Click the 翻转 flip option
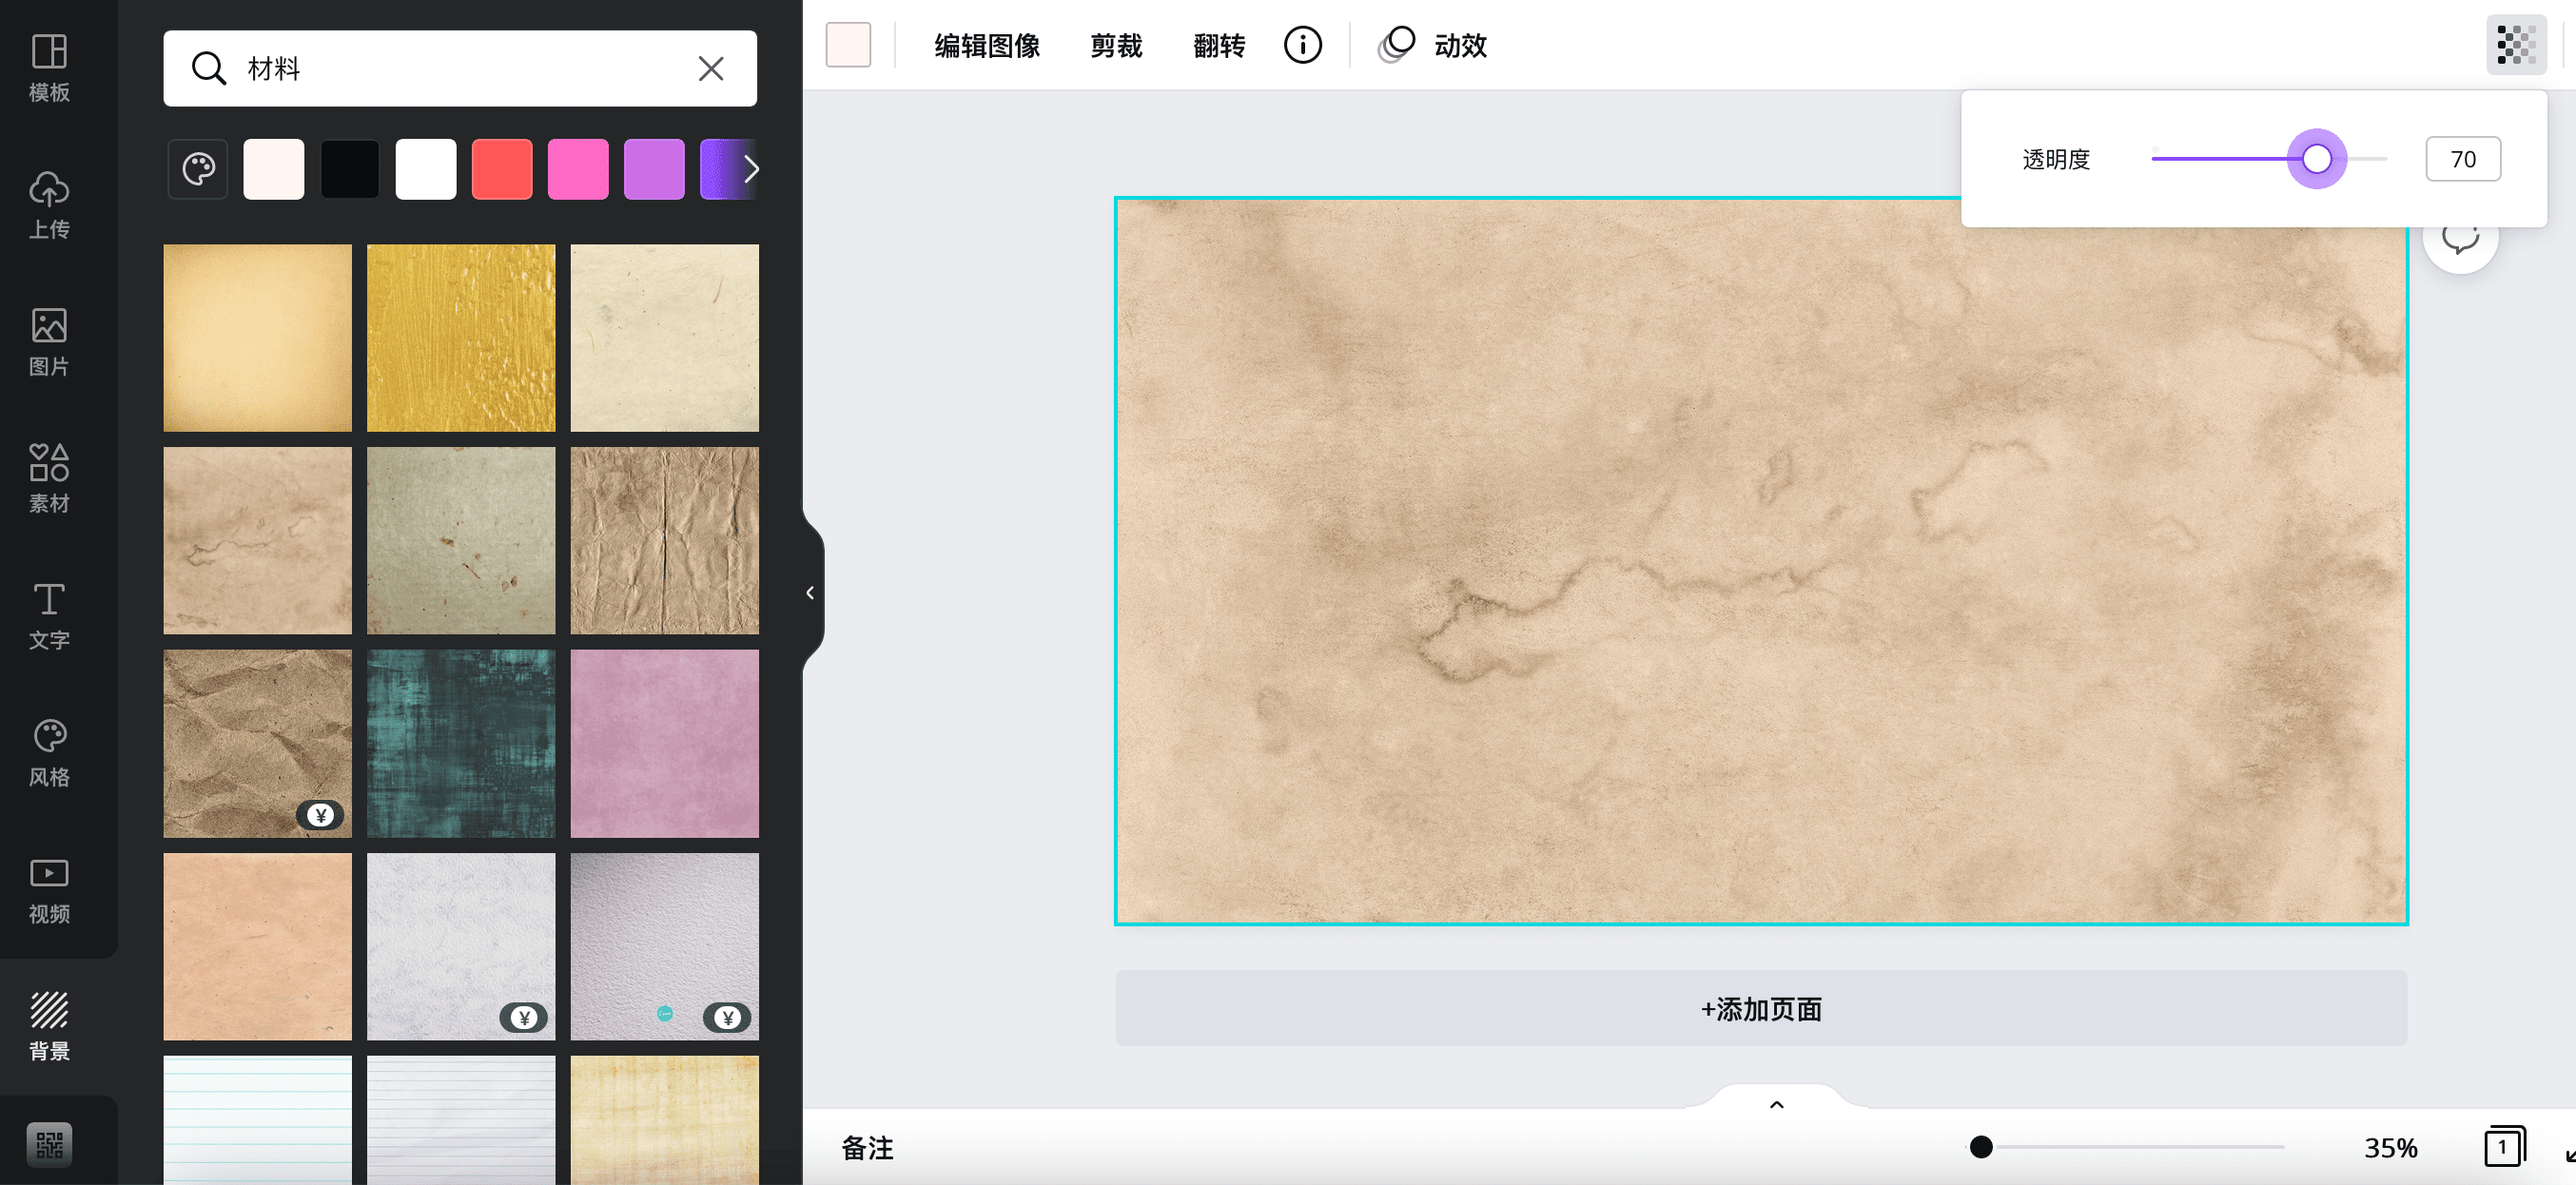 pos(1219,45)
